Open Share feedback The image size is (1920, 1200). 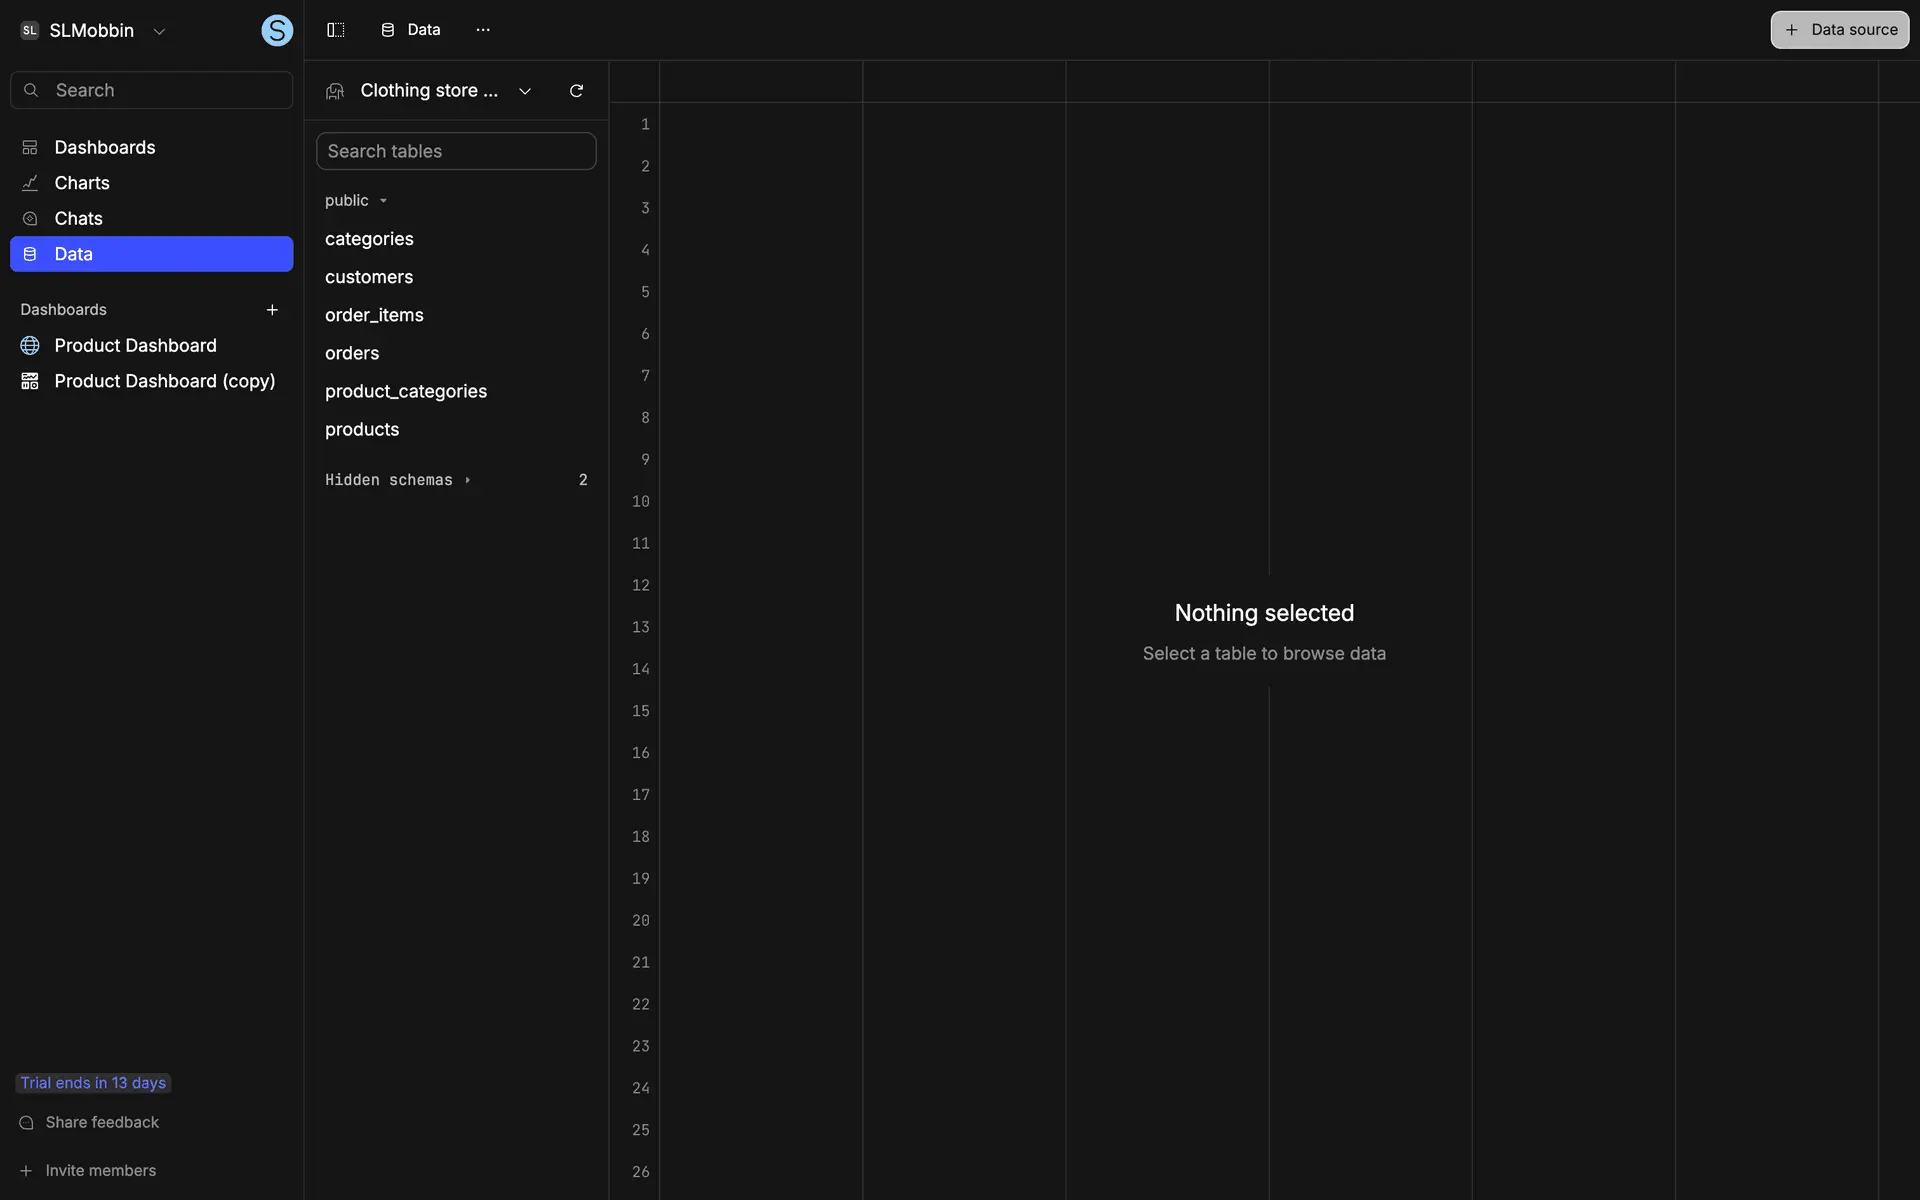(x=102, y=1123)
